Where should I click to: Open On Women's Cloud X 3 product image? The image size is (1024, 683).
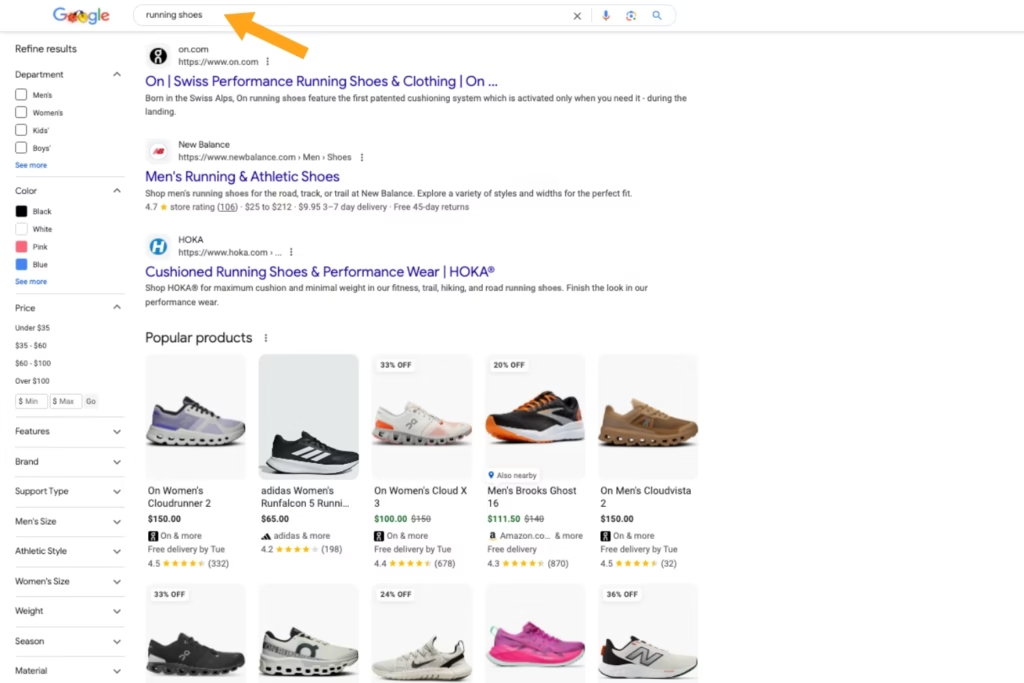422,417
